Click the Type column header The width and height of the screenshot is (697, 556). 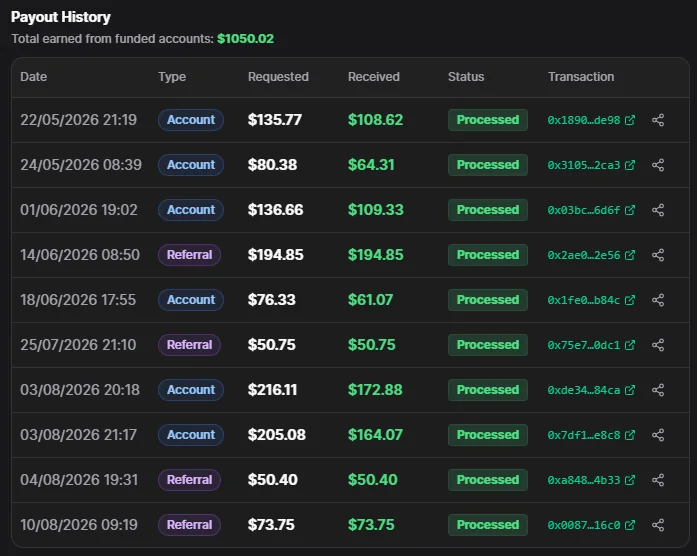(x=172, y=77)
